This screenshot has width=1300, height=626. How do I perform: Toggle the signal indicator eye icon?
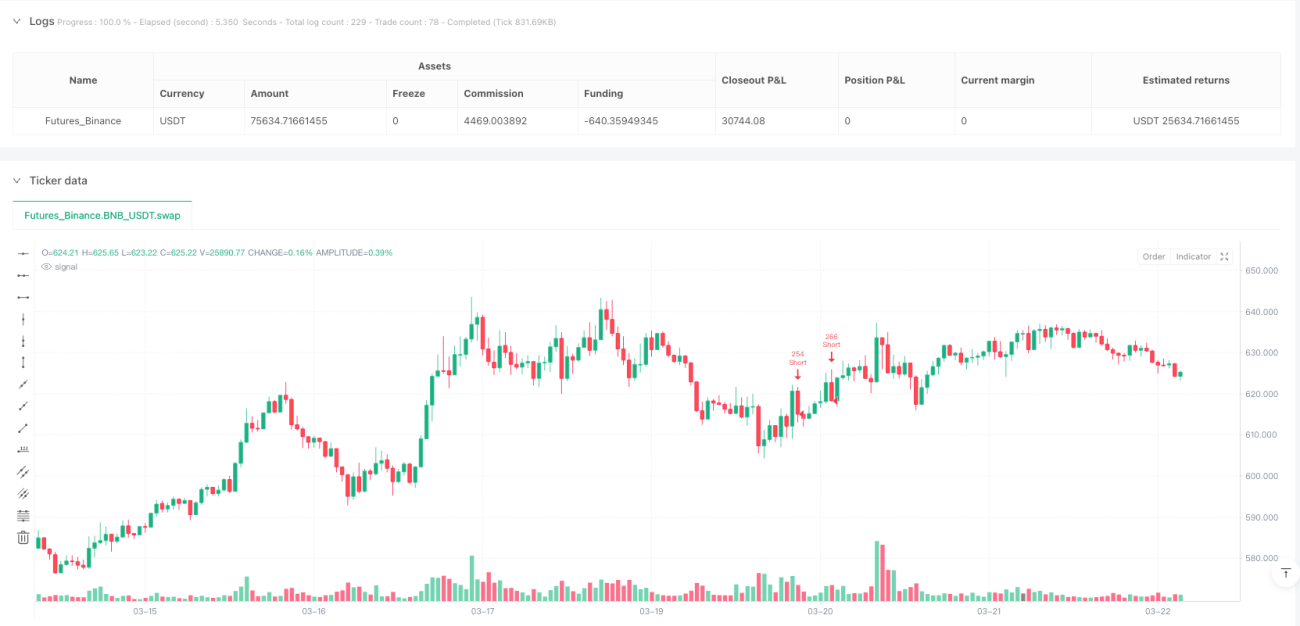coord(46,267)
